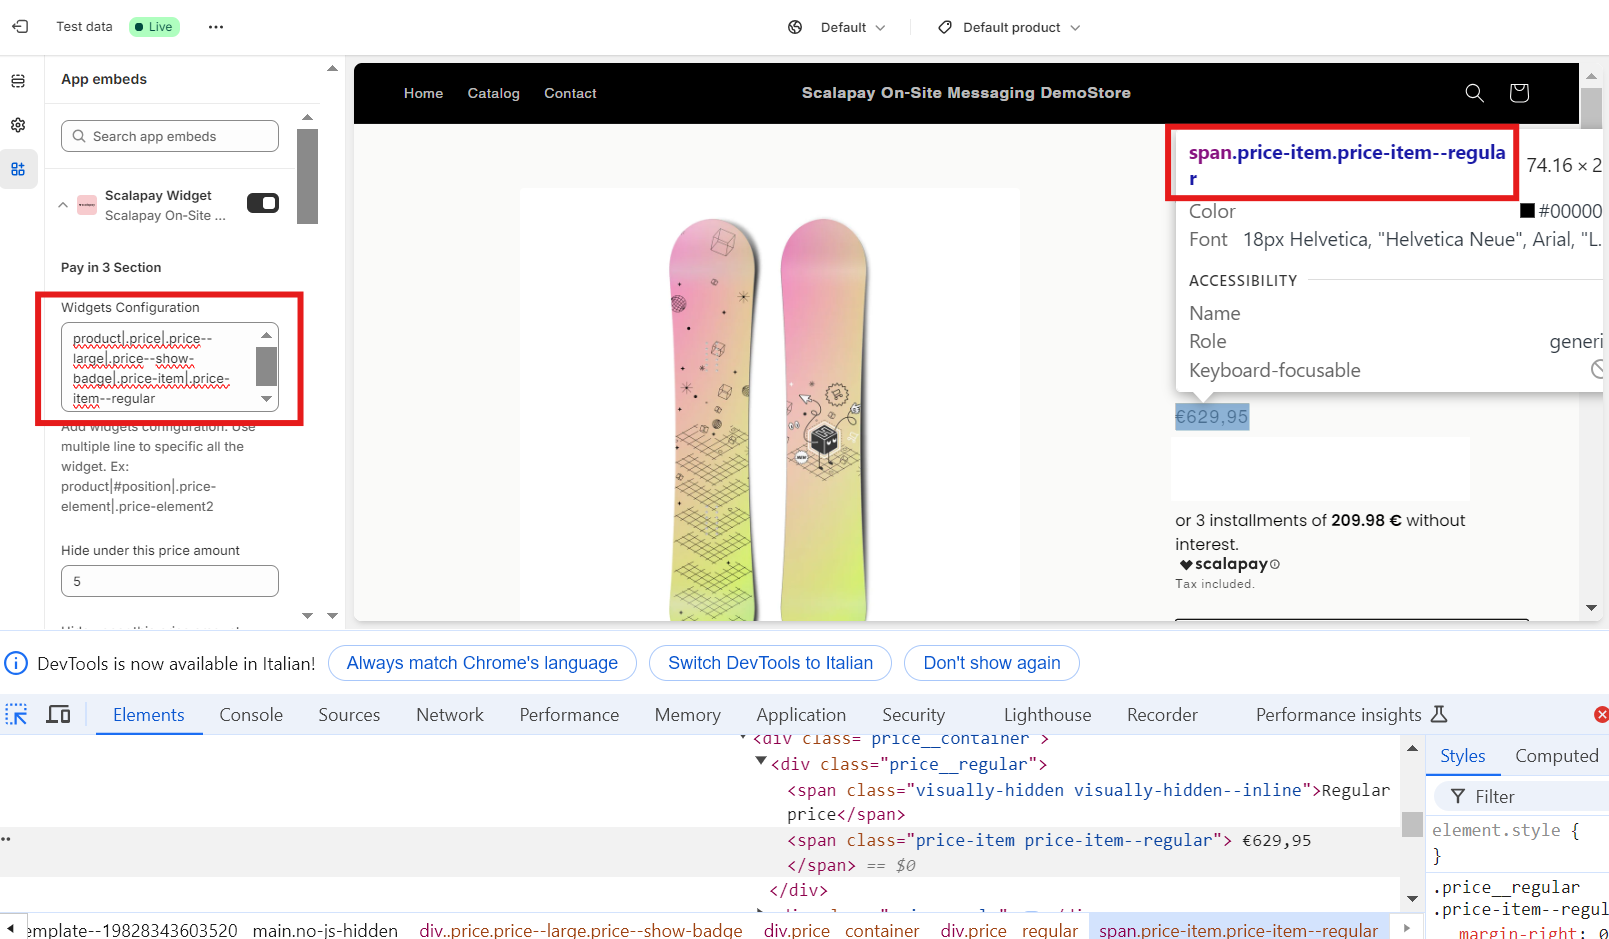Open the Theme settings gear icon
Image resolution: width=1609 pixels, height=939 pixels.
18,125
